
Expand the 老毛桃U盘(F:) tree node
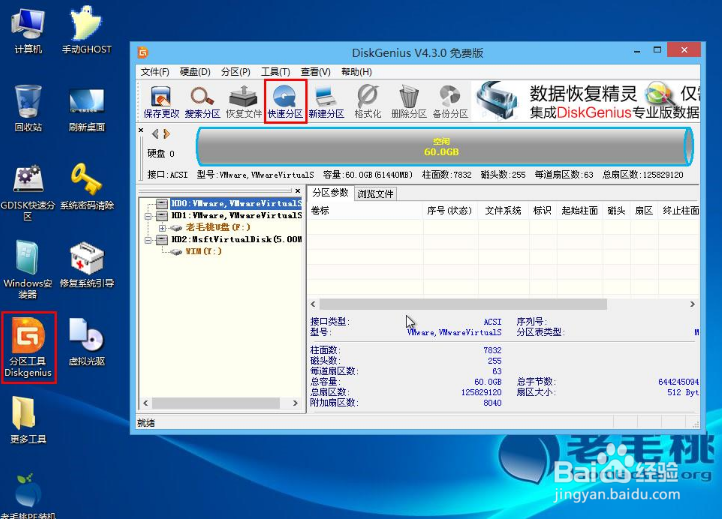tap(162, 228)
